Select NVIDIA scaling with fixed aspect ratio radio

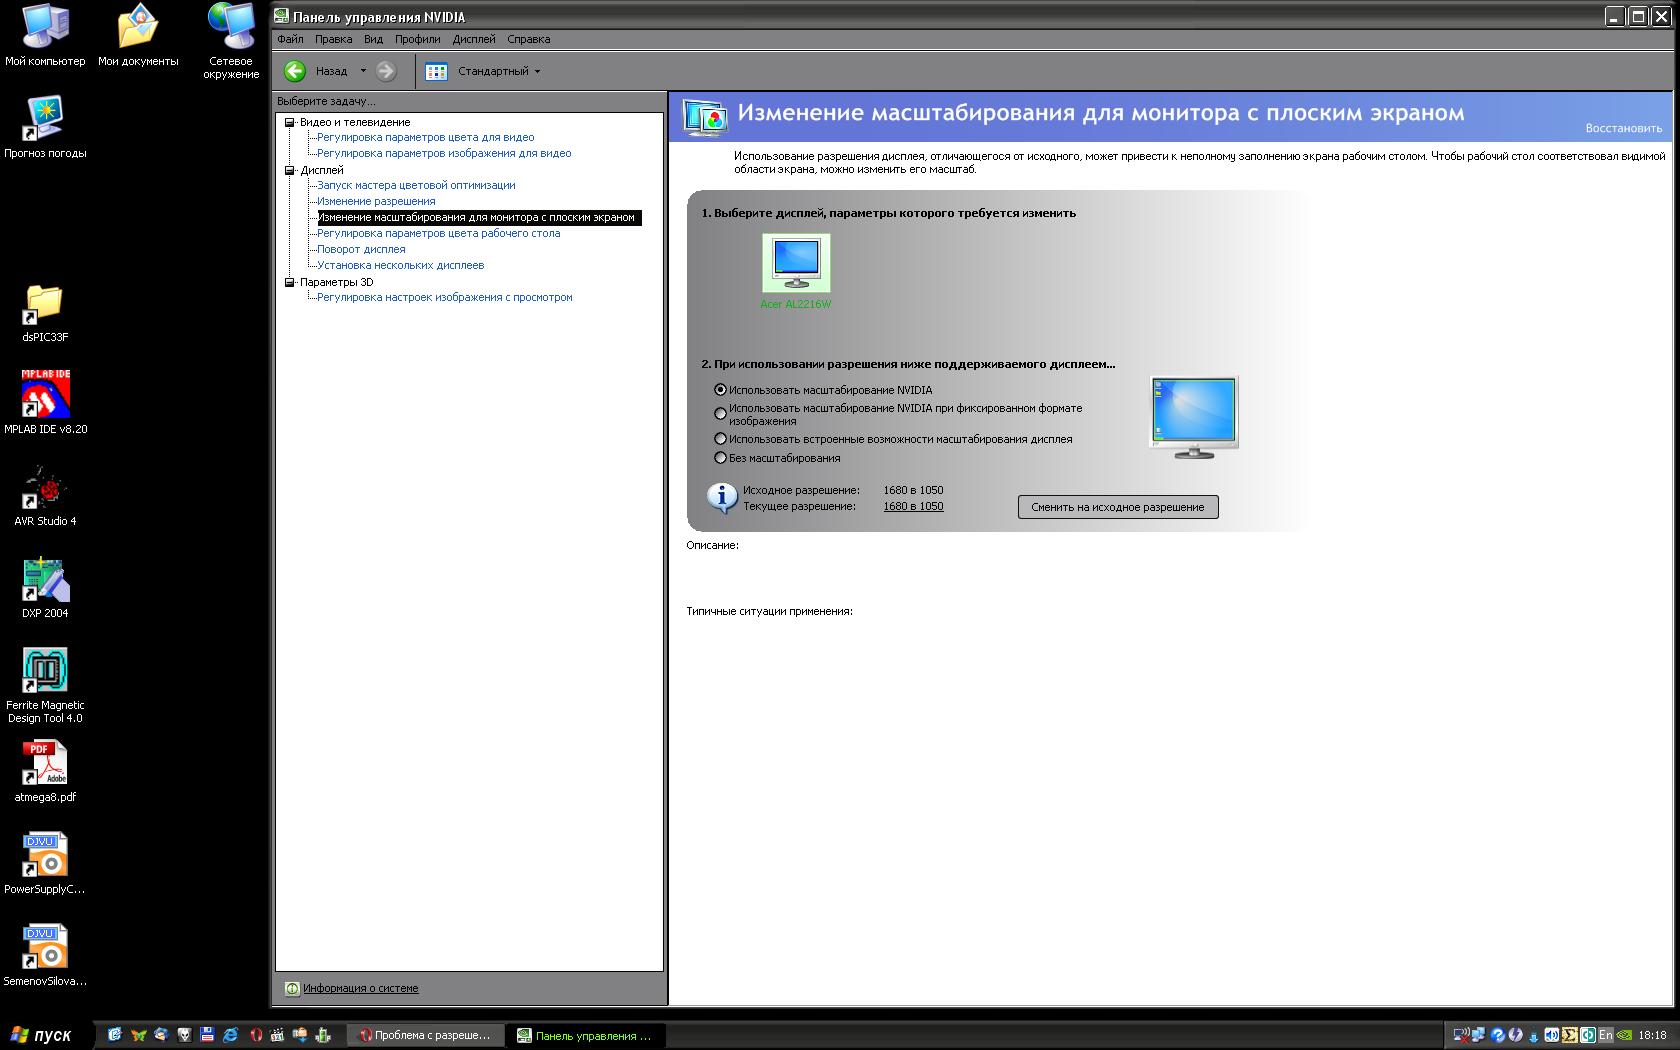(x=720, y=413)
